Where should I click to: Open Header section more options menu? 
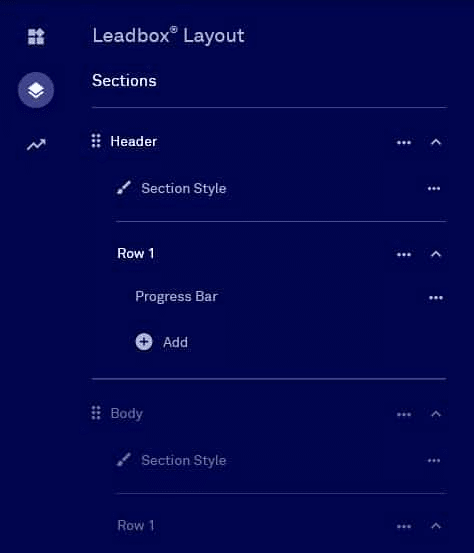[x=404, y=142]
